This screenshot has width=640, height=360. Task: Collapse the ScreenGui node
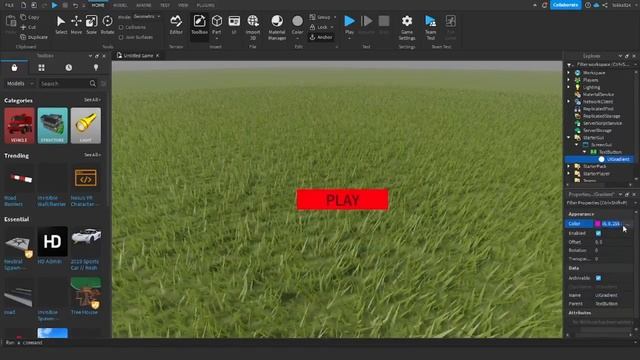[577, 144]
